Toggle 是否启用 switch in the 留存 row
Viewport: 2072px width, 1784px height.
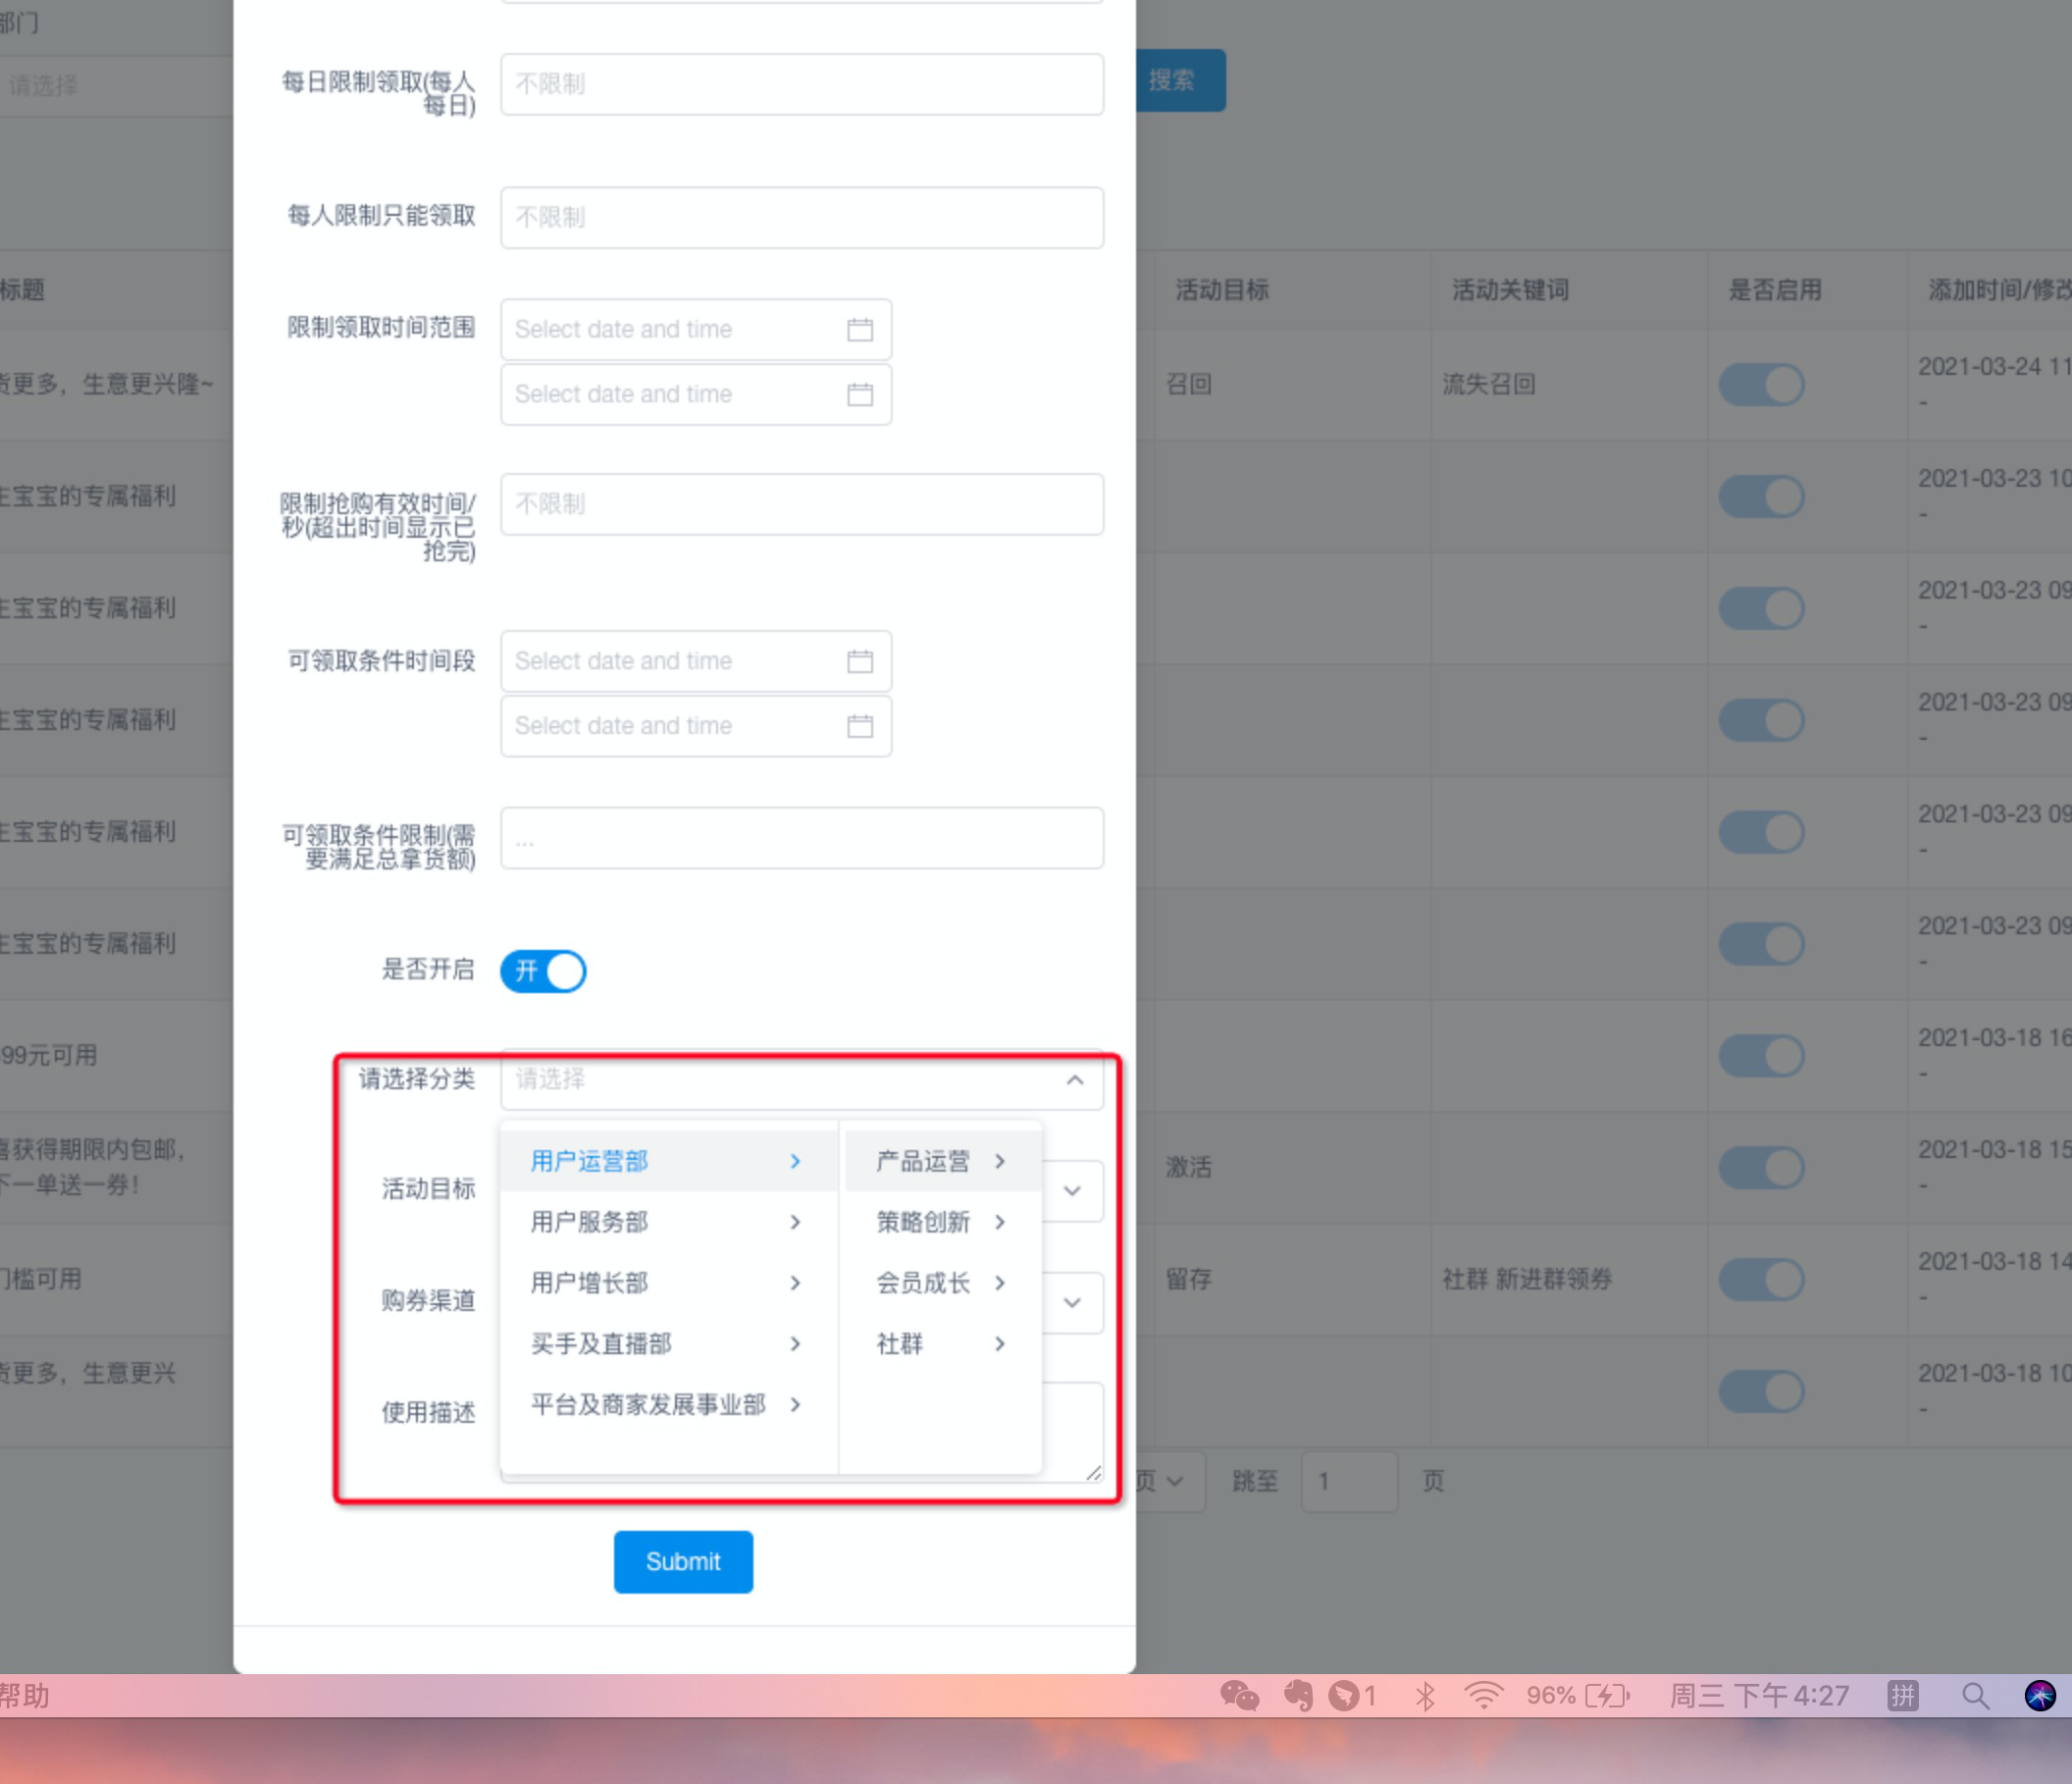pos(1762,1279)
